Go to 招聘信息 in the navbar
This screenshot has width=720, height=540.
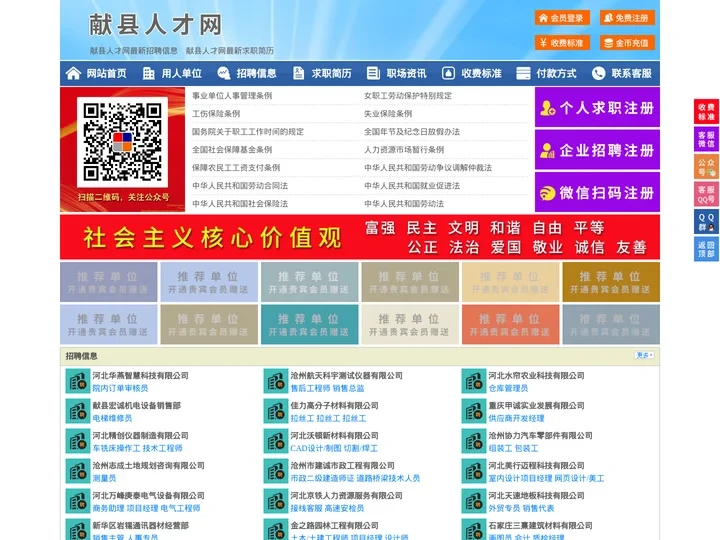click(x=256, y=73)
